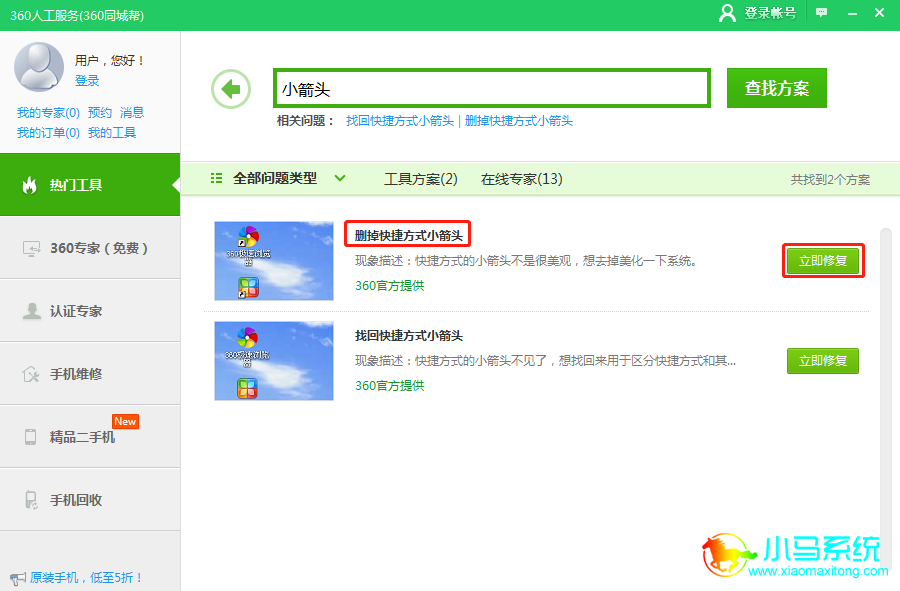
Task: Open the 预约 link
Action: point(100,112)
